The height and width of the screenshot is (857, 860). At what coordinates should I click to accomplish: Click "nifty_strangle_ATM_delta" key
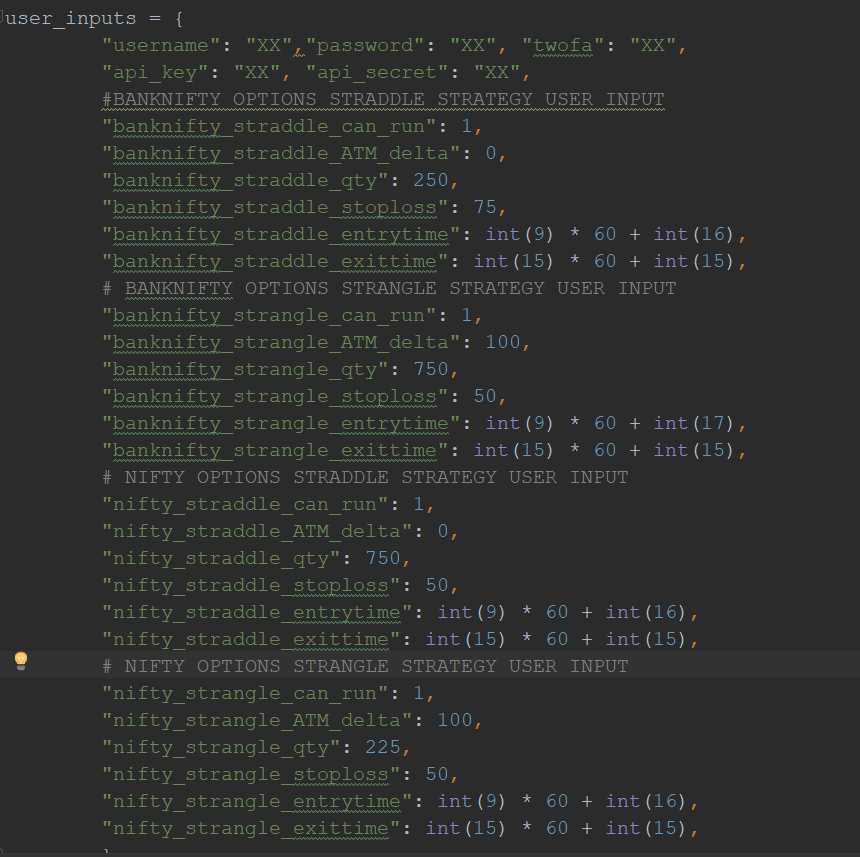click(x=257, y=720)
